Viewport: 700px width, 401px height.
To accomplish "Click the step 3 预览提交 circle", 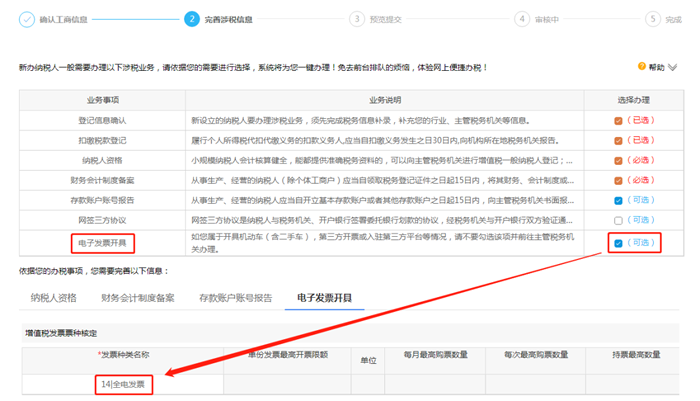I will [x=356, y=19].
